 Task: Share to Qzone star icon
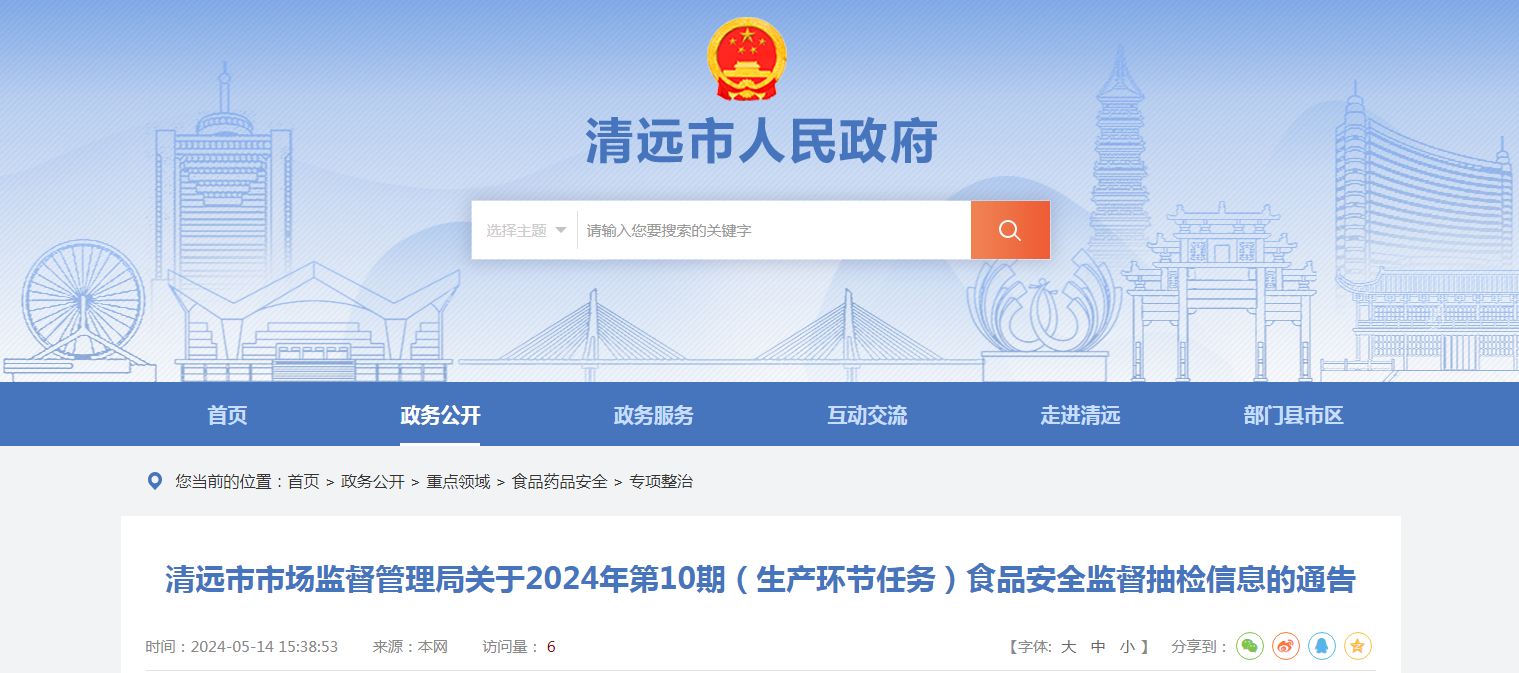1358,646
